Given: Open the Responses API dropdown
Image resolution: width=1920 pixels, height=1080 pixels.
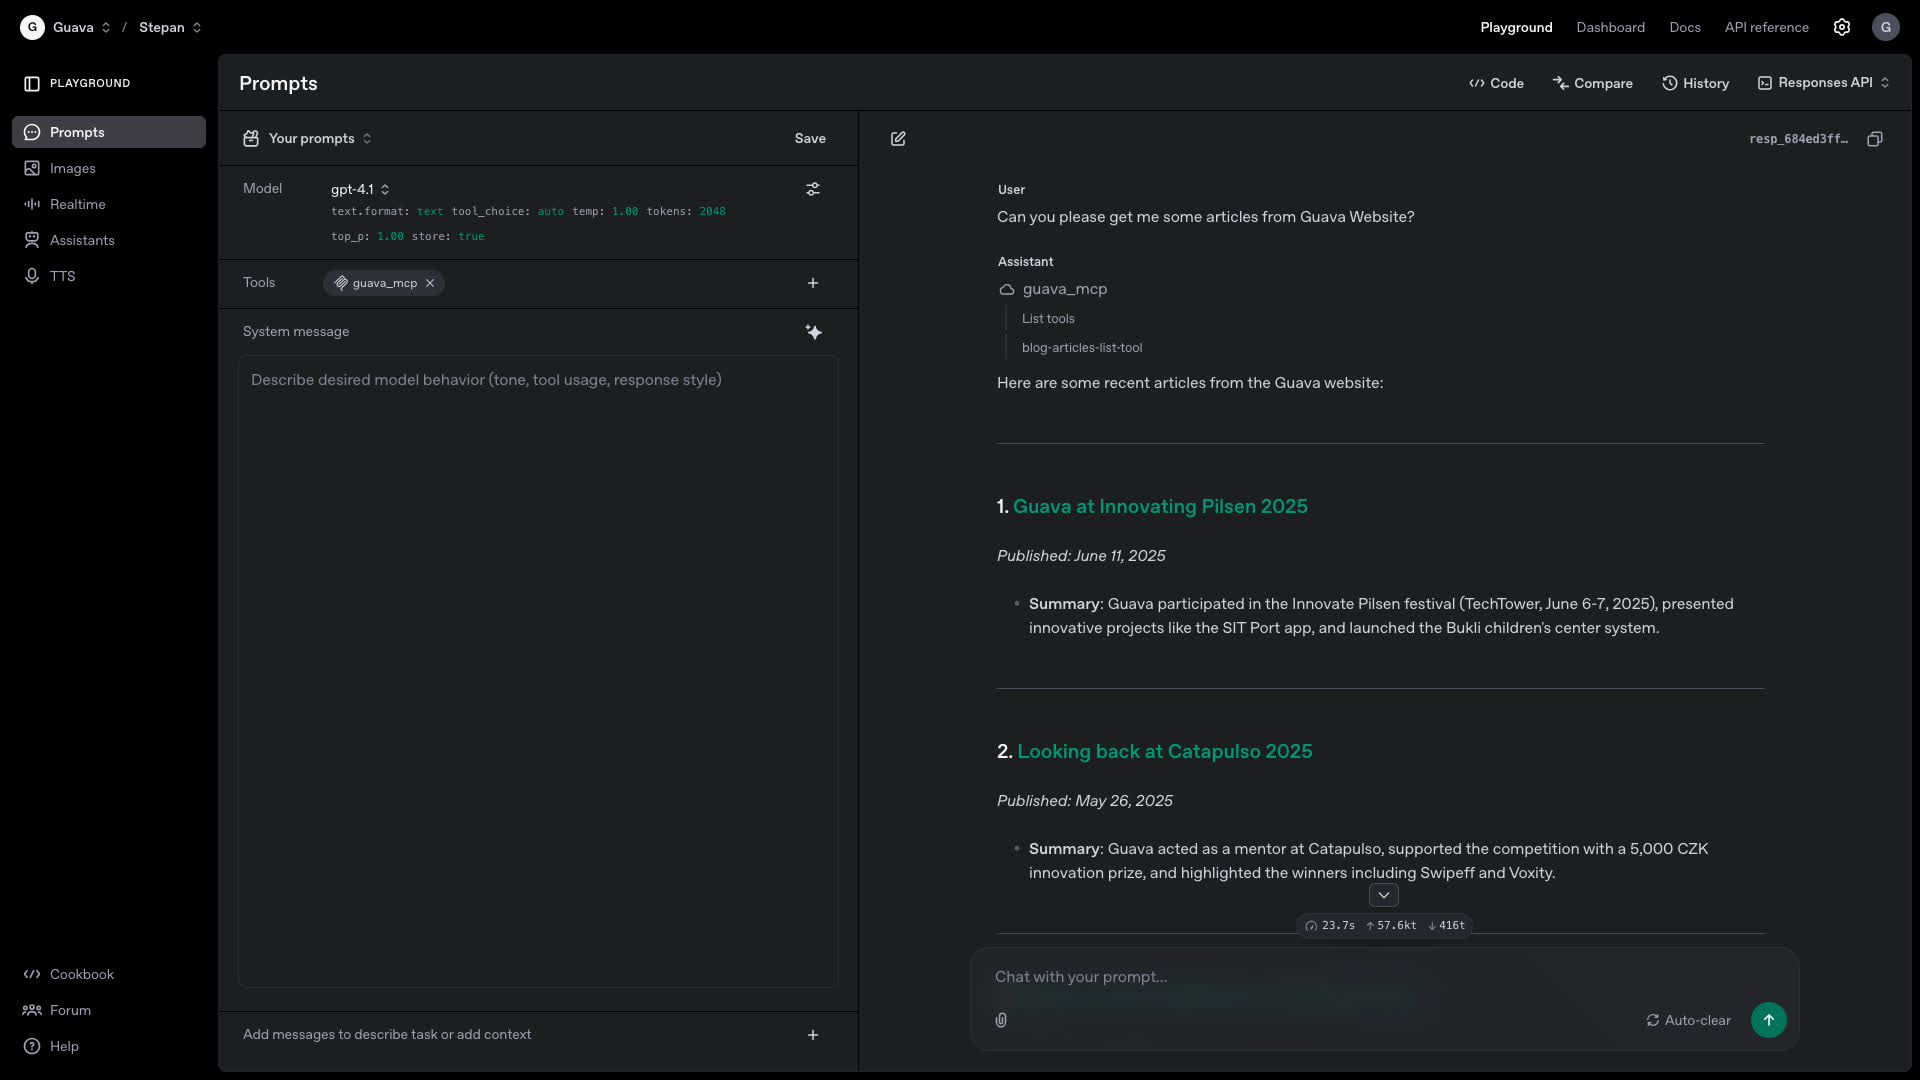Looking at the screenshot, I should [1824, 83].
